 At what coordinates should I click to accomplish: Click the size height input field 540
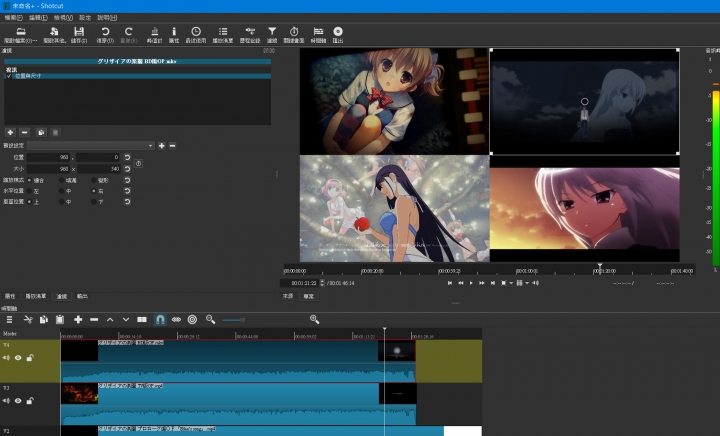point(98,169)
